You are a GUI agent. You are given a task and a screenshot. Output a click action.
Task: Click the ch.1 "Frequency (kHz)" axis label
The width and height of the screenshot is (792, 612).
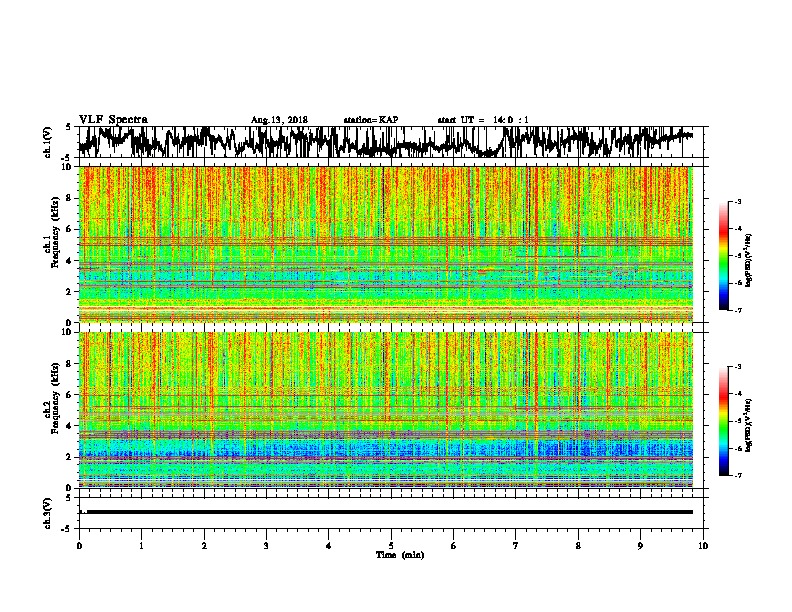click(x=55, y=233)
